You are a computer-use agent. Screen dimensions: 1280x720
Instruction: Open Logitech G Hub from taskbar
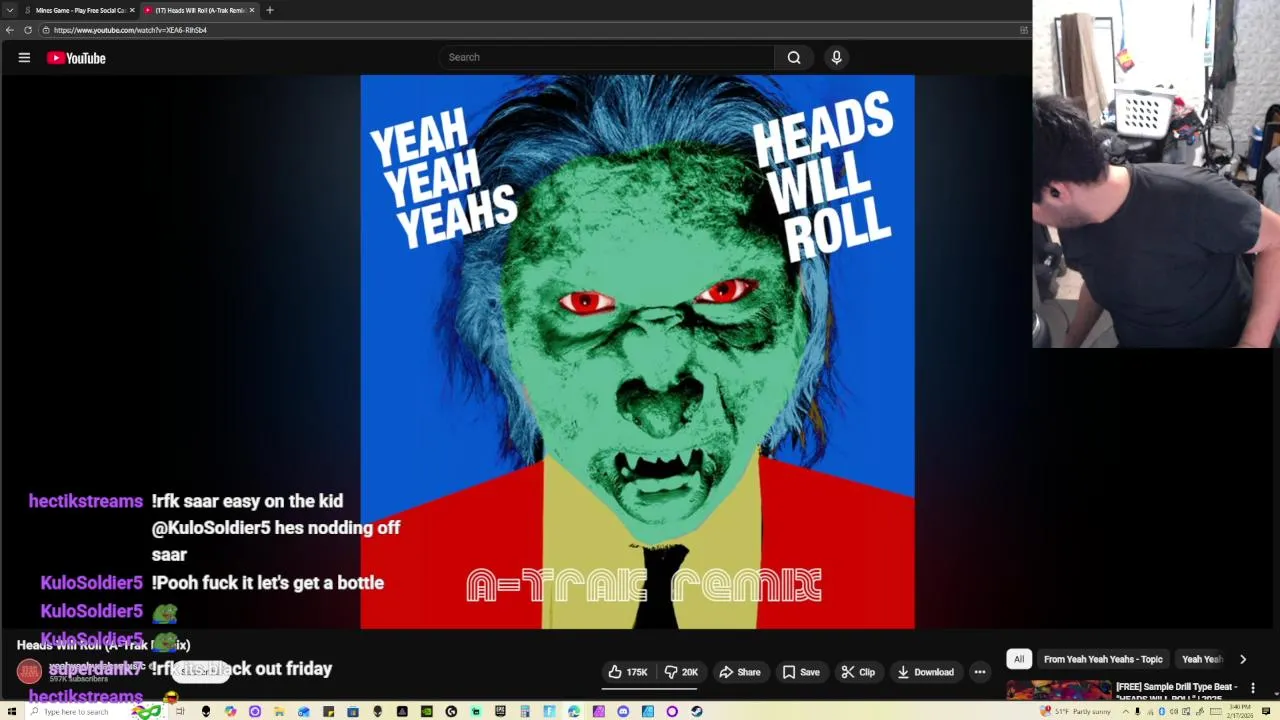point(451,711)
